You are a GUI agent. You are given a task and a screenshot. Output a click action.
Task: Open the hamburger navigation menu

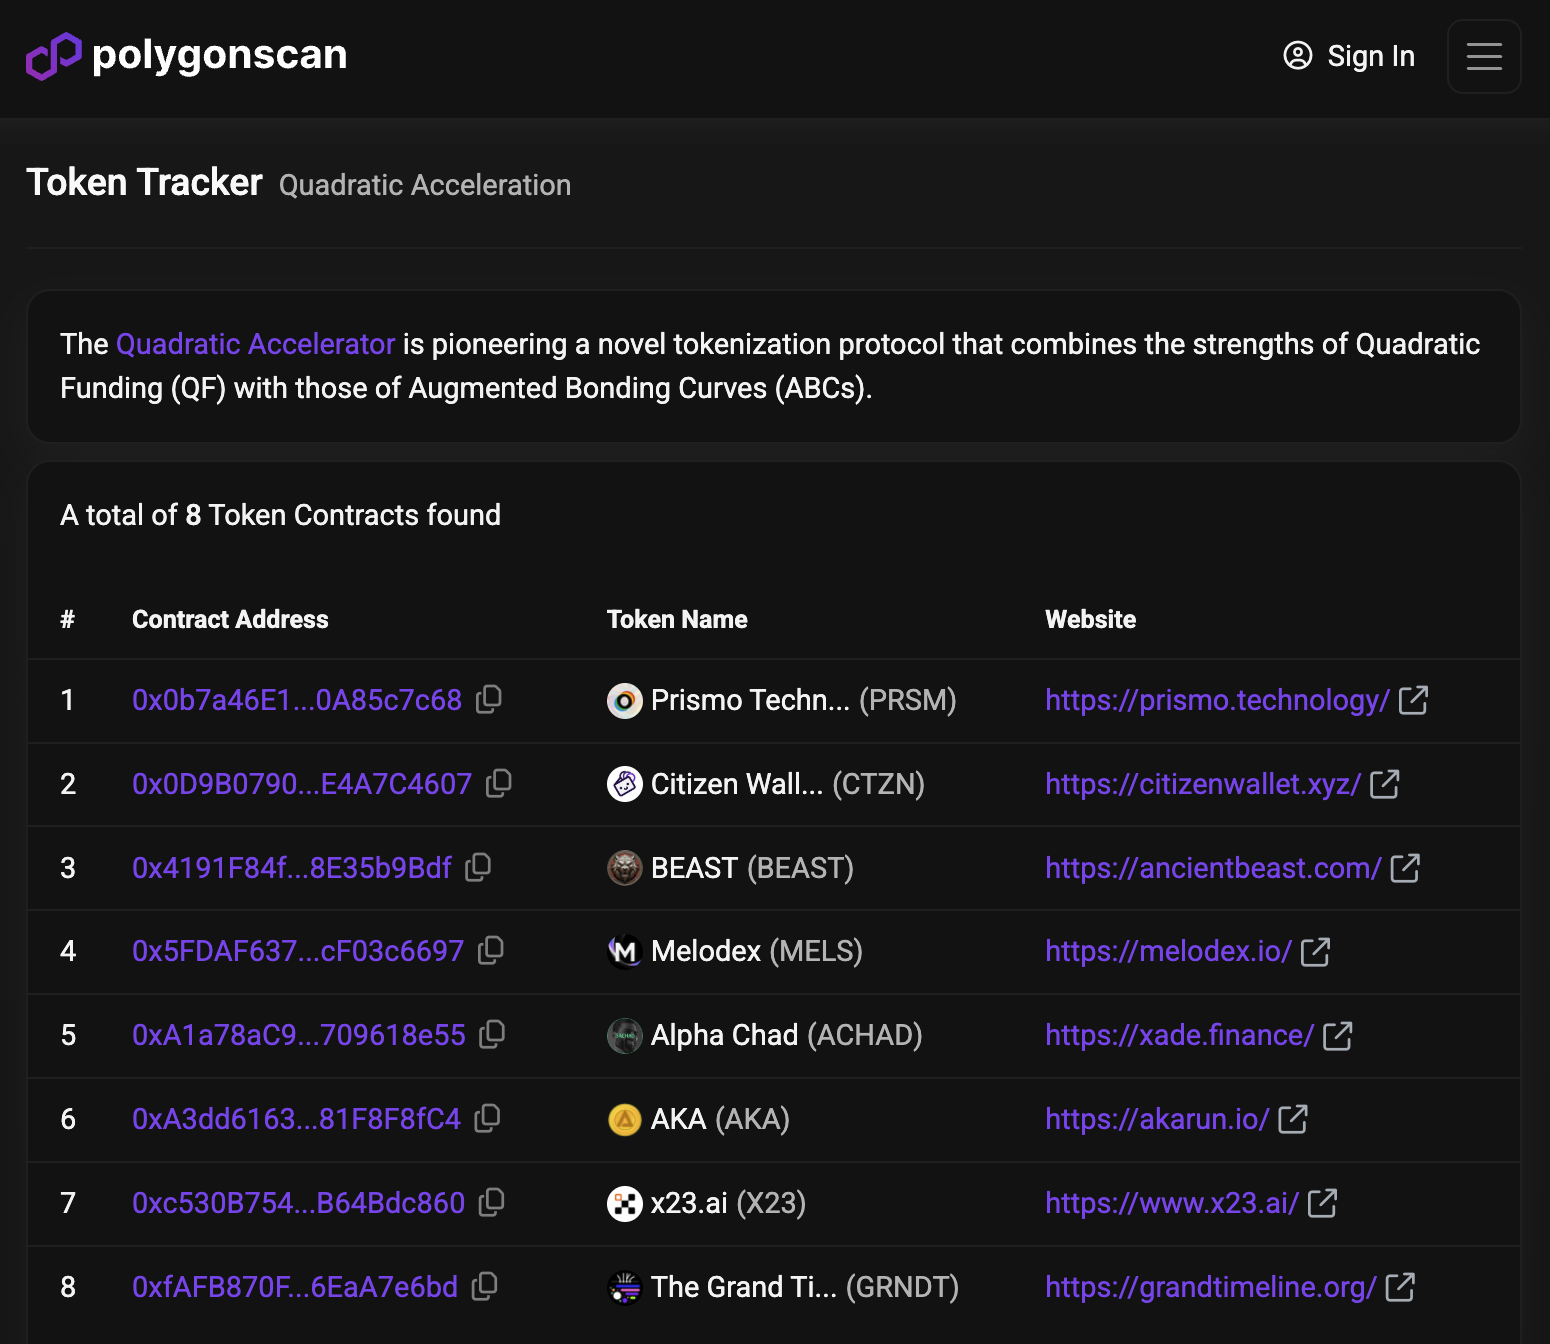click(x=1484, y=56)
